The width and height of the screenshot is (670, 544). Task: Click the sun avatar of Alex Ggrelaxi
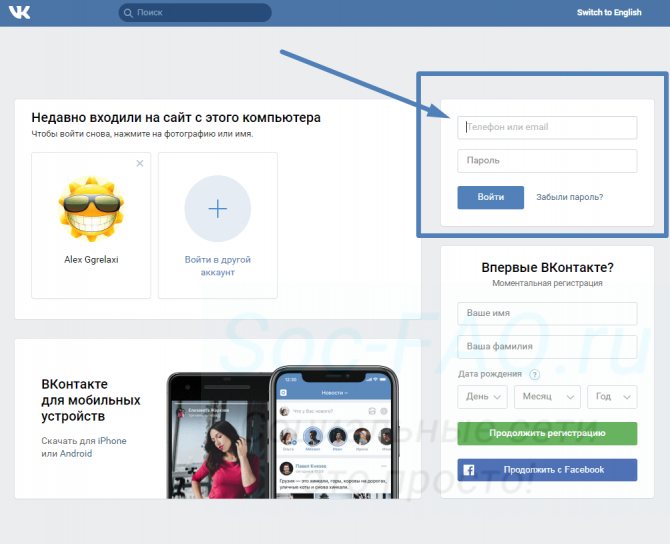tap(91, 209)
